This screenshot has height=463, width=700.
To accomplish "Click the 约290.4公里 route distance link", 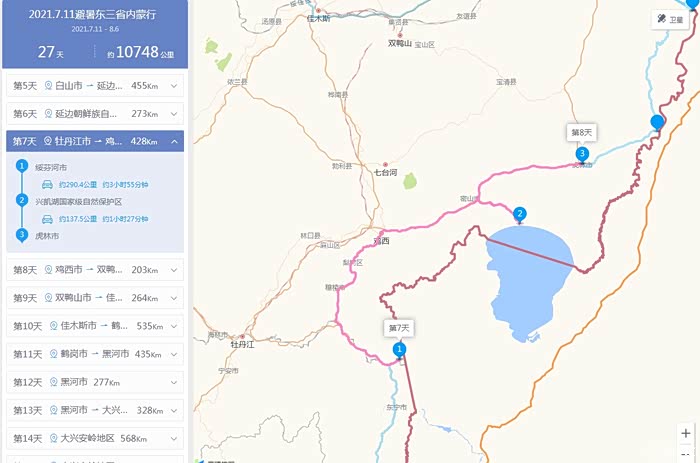I will point(78,184).
